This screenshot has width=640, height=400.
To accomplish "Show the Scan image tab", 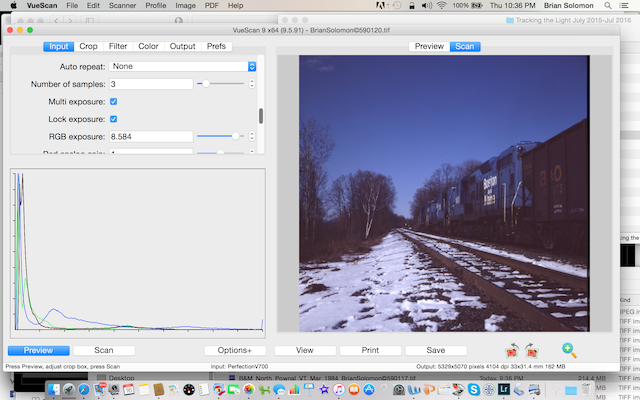I will click(x=465, y=47).
